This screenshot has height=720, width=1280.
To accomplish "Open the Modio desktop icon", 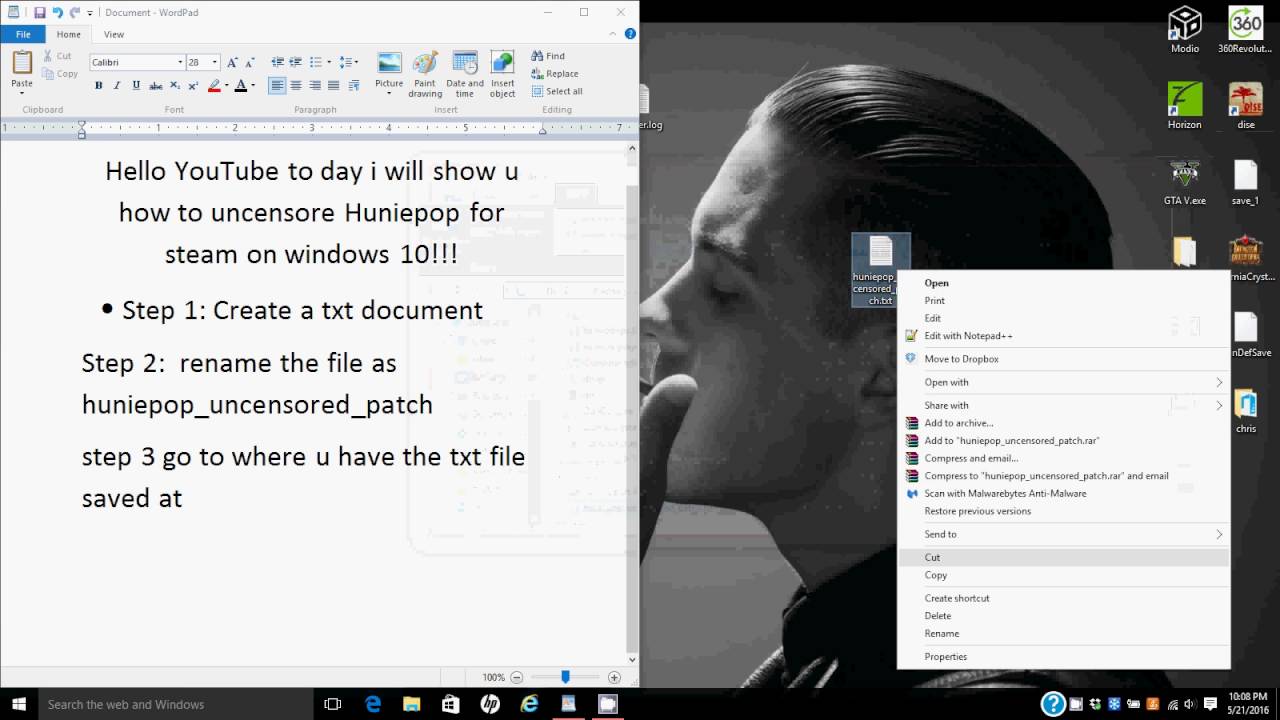I will pos(1185,30).
